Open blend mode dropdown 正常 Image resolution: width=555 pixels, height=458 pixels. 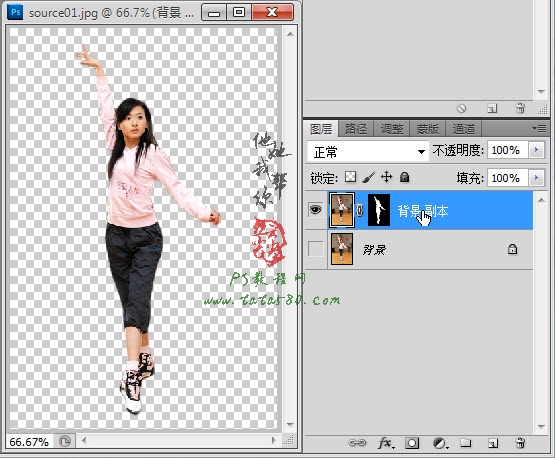click(367, 152)
